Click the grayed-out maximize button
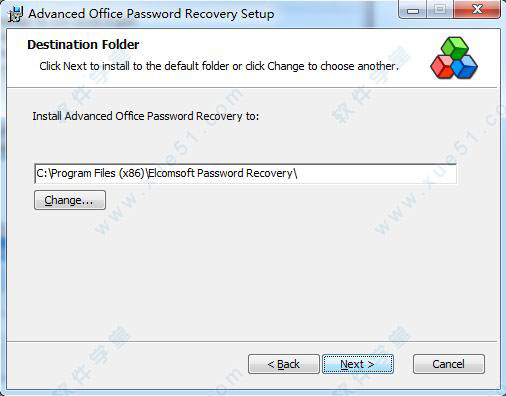The width and height of the screenshot is (506, 396). [440, 10]
